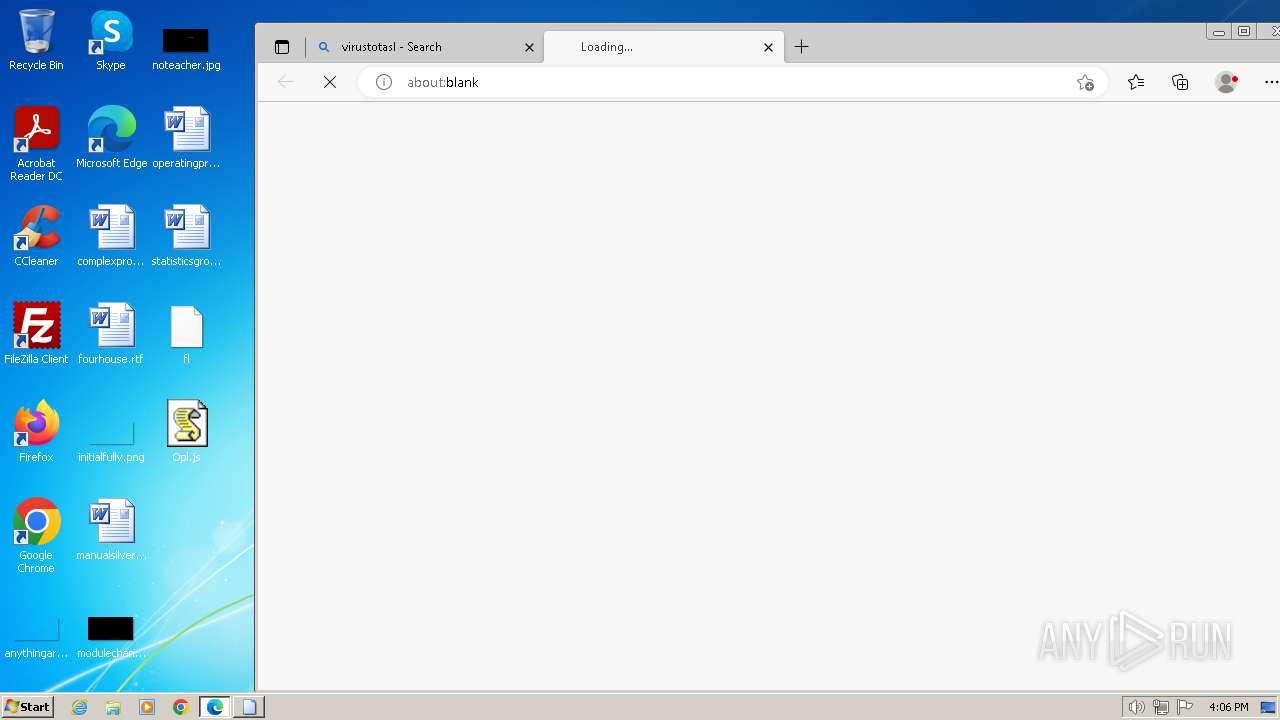Minimize the Edge browser window
The height and width of the screenshot is (720, 1280).
coord(1218,32)
